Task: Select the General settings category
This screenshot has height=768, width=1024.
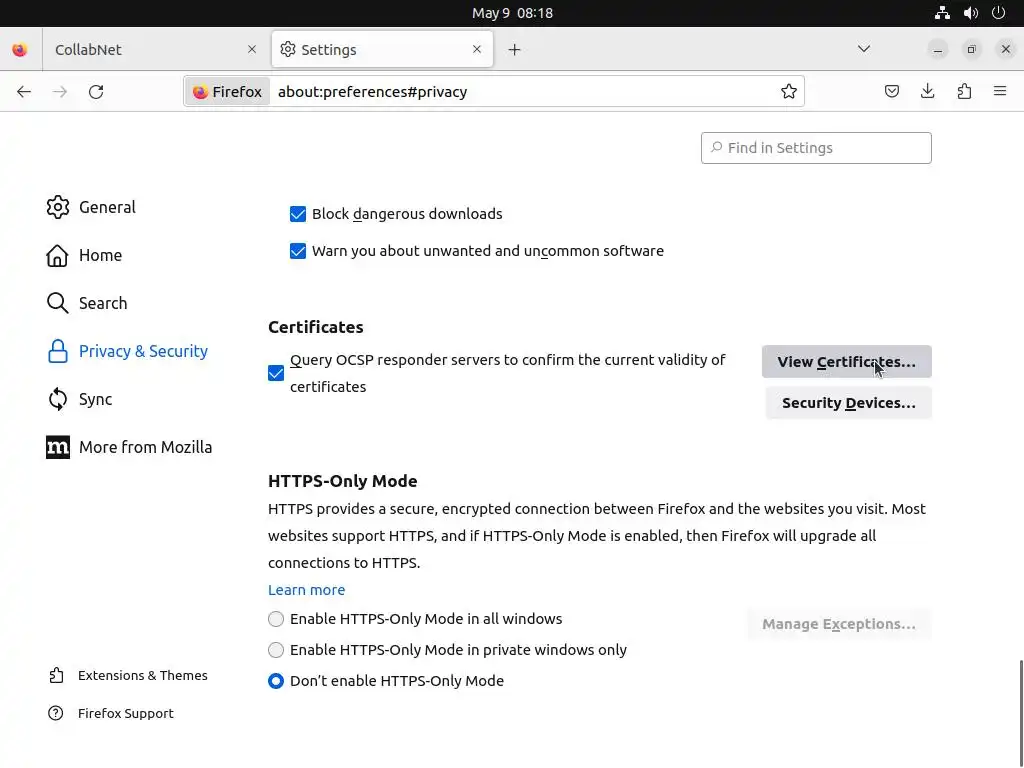Action: tap(107, 207)
